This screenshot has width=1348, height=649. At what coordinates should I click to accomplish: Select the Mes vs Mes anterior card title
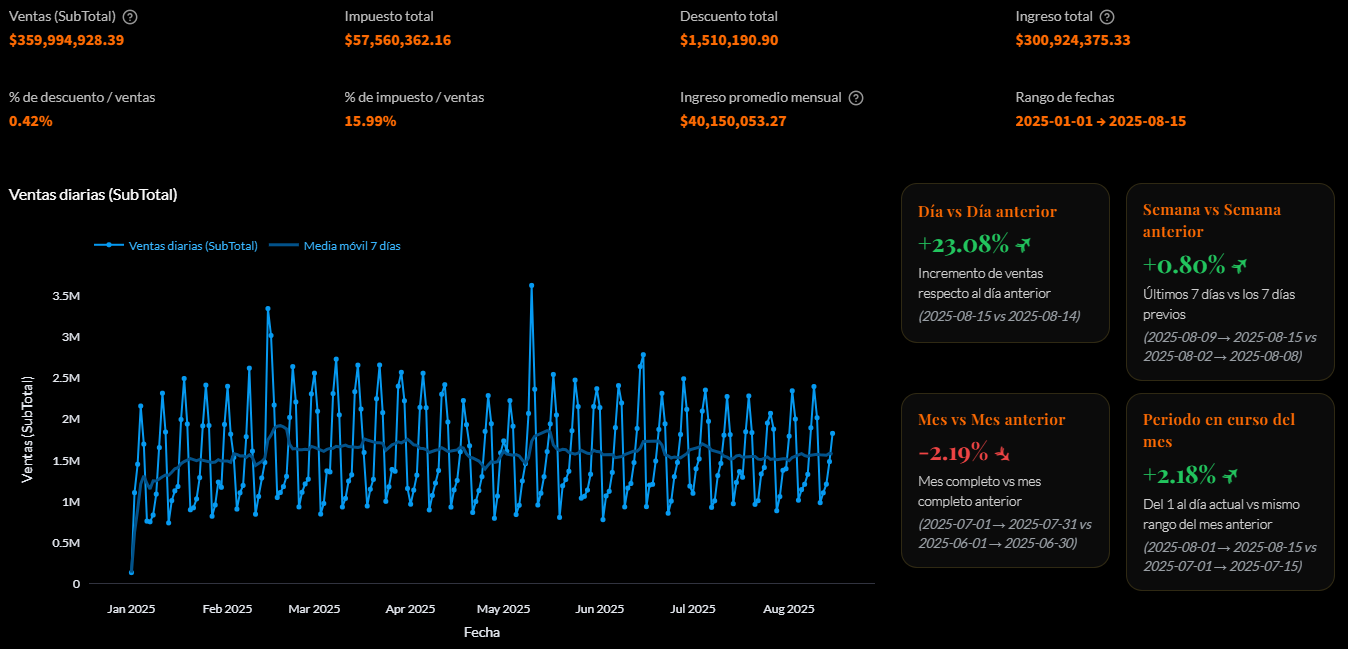point(991,420)
